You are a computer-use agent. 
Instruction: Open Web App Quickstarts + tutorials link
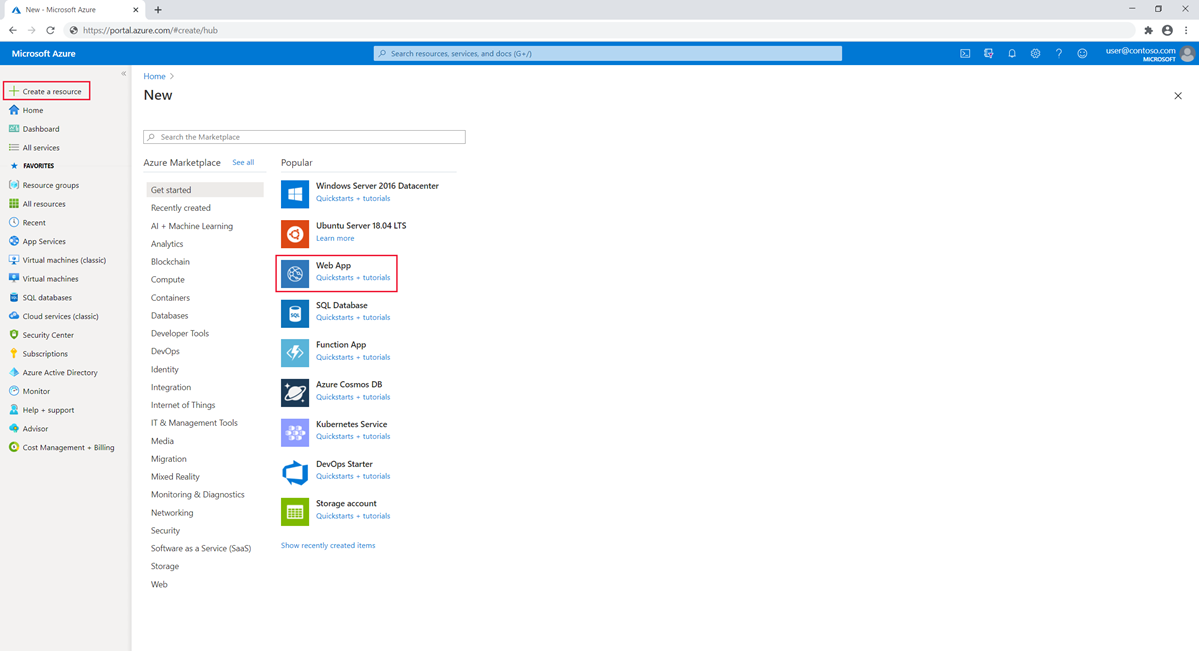tap(353, 278)
